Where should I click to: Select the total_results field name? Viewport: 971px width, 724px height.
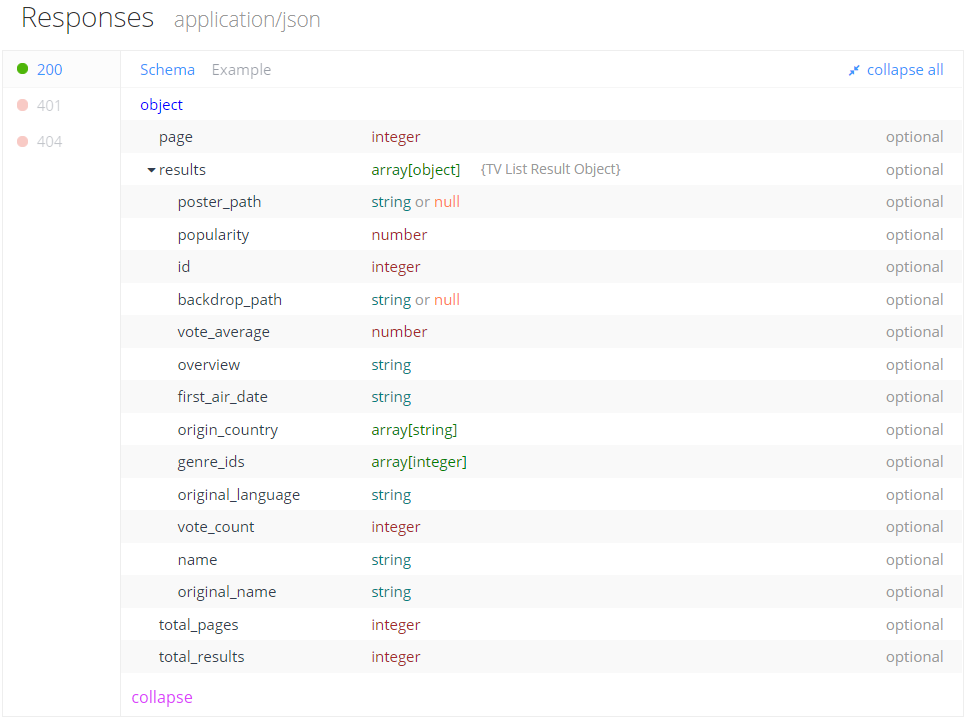[x=201, y=657]
